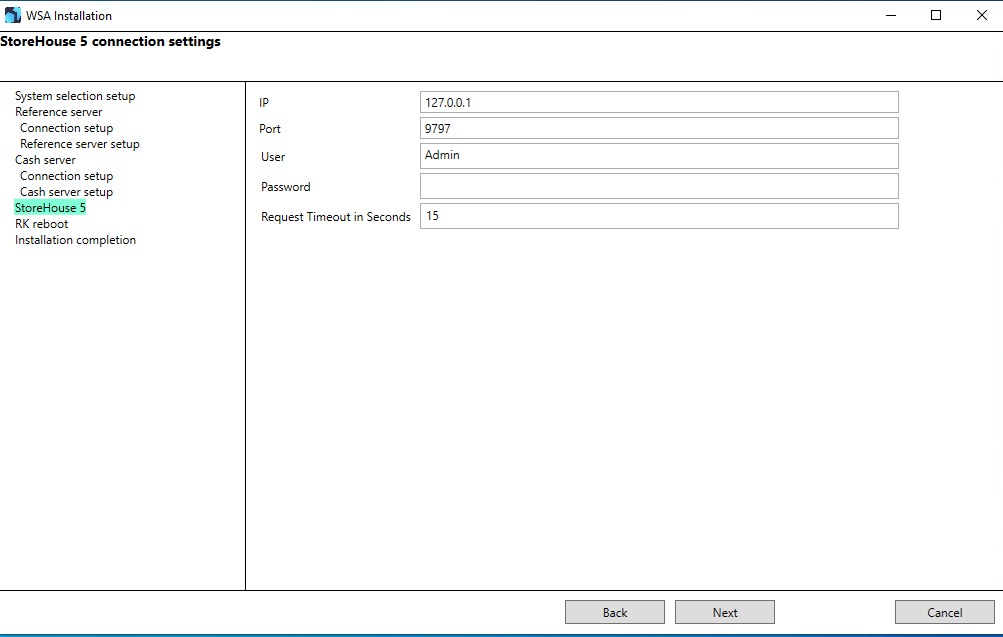1003x637 pixels.
Task: Click the Request Timeout field with 15
Action: (659, 216)
